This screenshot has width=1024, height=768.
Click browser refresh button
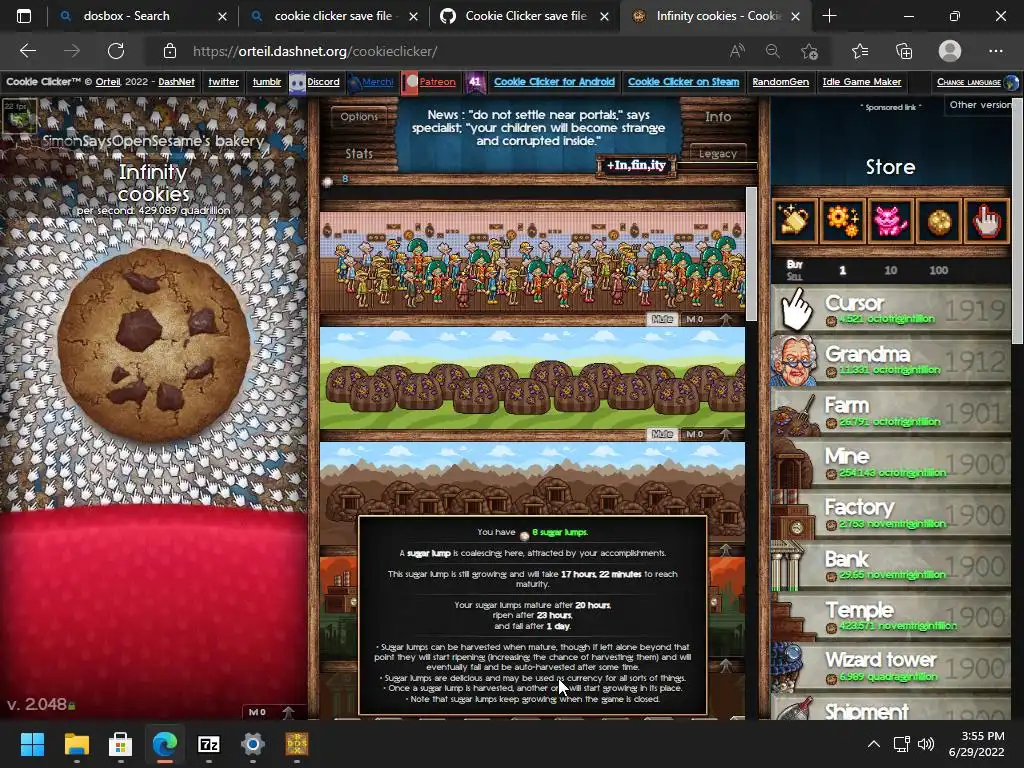click(x=116, y=51)
